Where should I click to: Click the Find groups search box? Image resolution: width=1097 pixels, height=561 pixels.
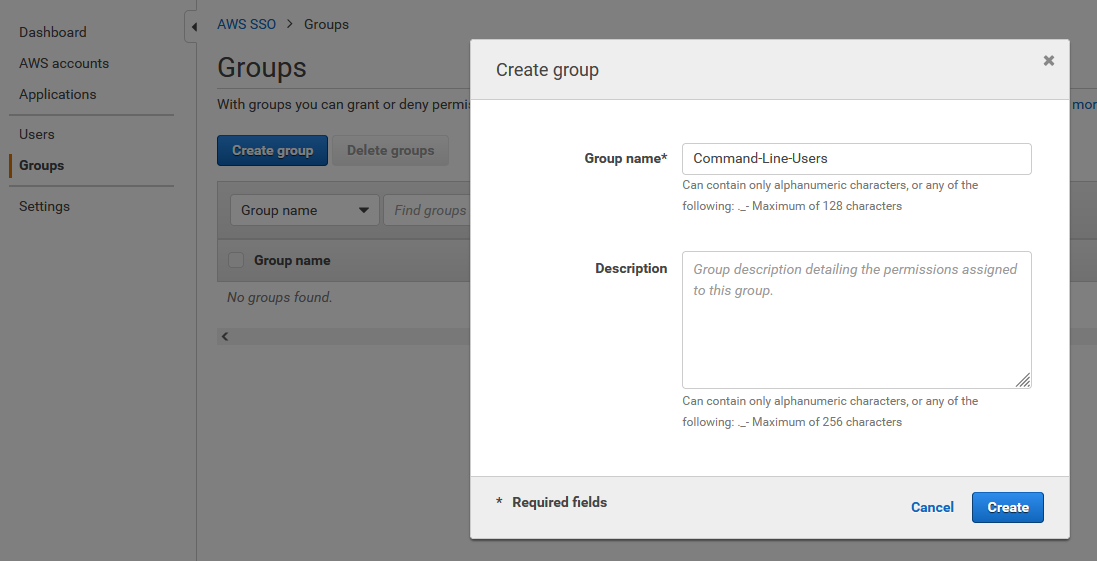click(427, 210)
